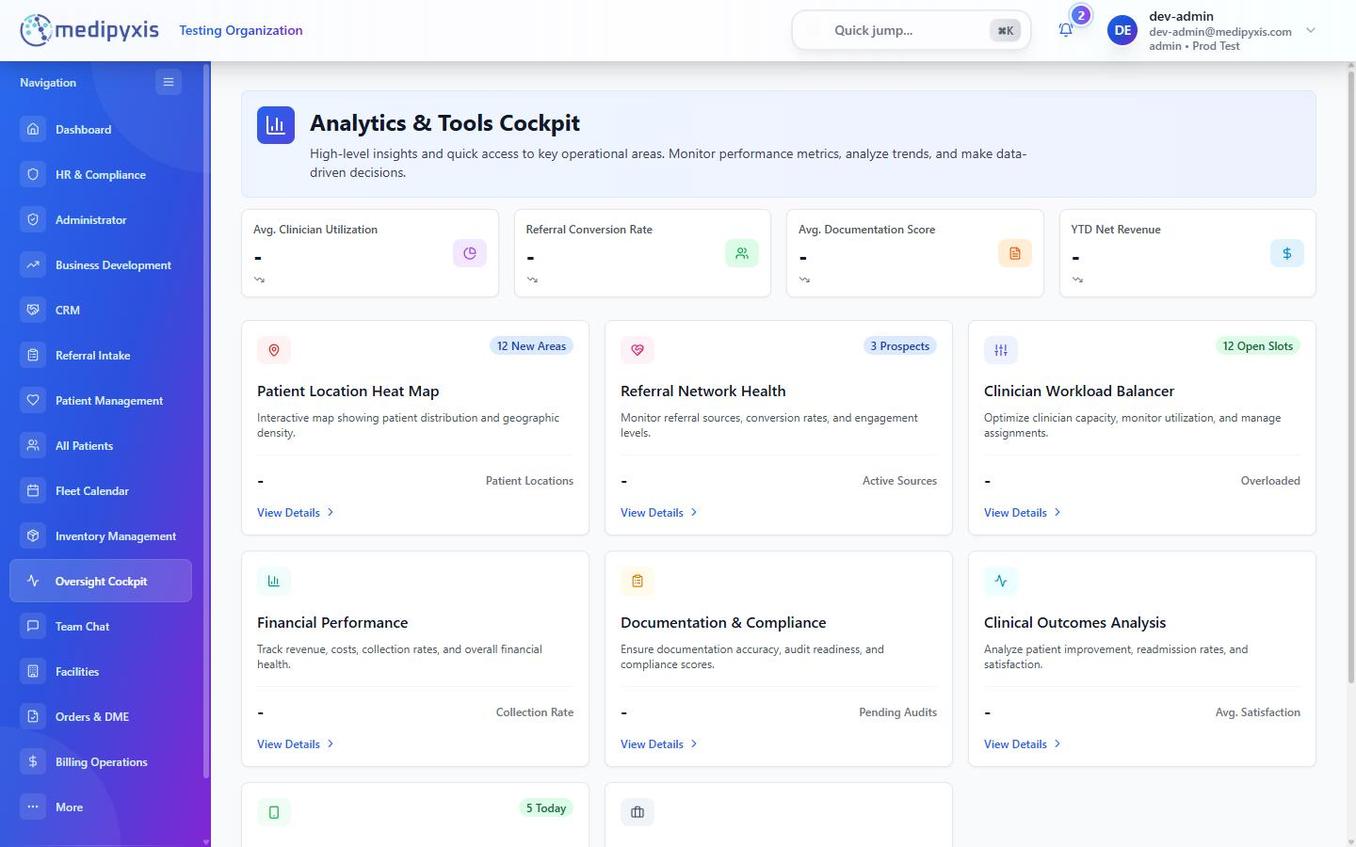The height and width of the screenshot is (847, 1356).
Task: Expand the More menu ellipsis icon
Action: pos(33,807)
